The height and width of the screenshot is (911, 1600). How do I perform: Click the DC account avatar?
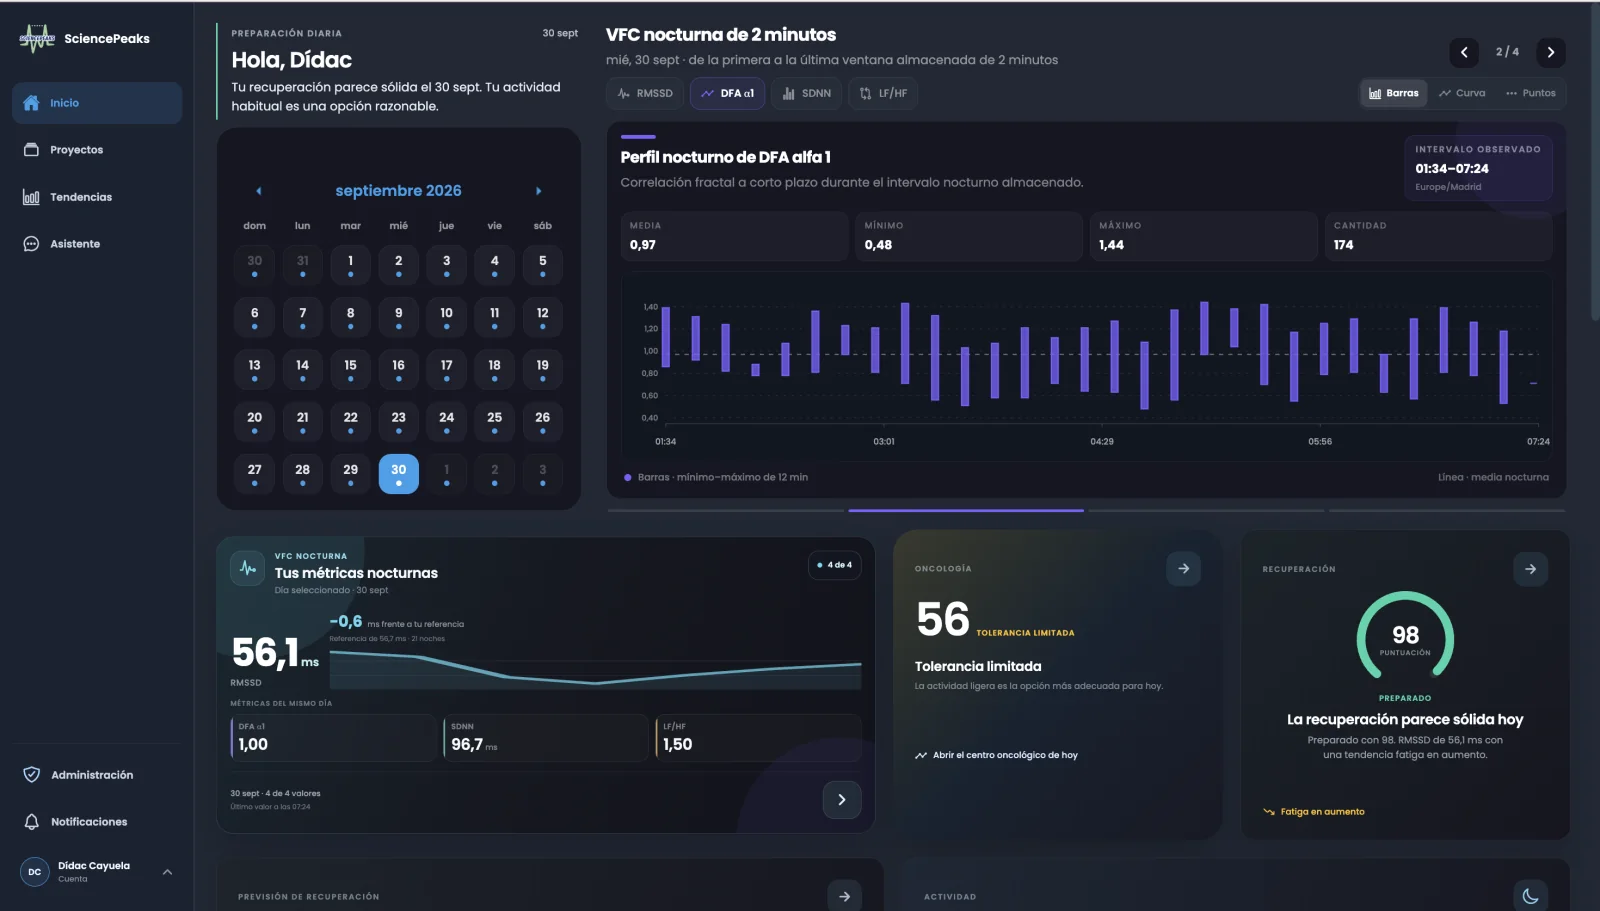tap(35, 872)
